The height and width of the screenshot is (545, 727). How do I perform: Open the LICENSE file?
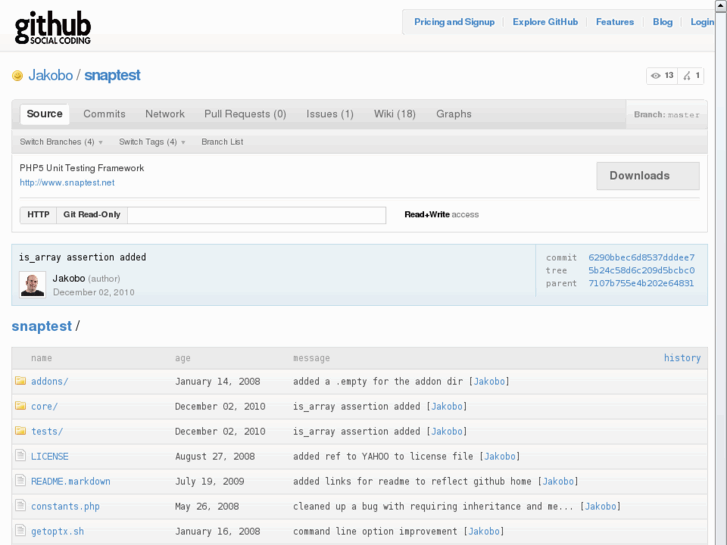coord(50,456)
